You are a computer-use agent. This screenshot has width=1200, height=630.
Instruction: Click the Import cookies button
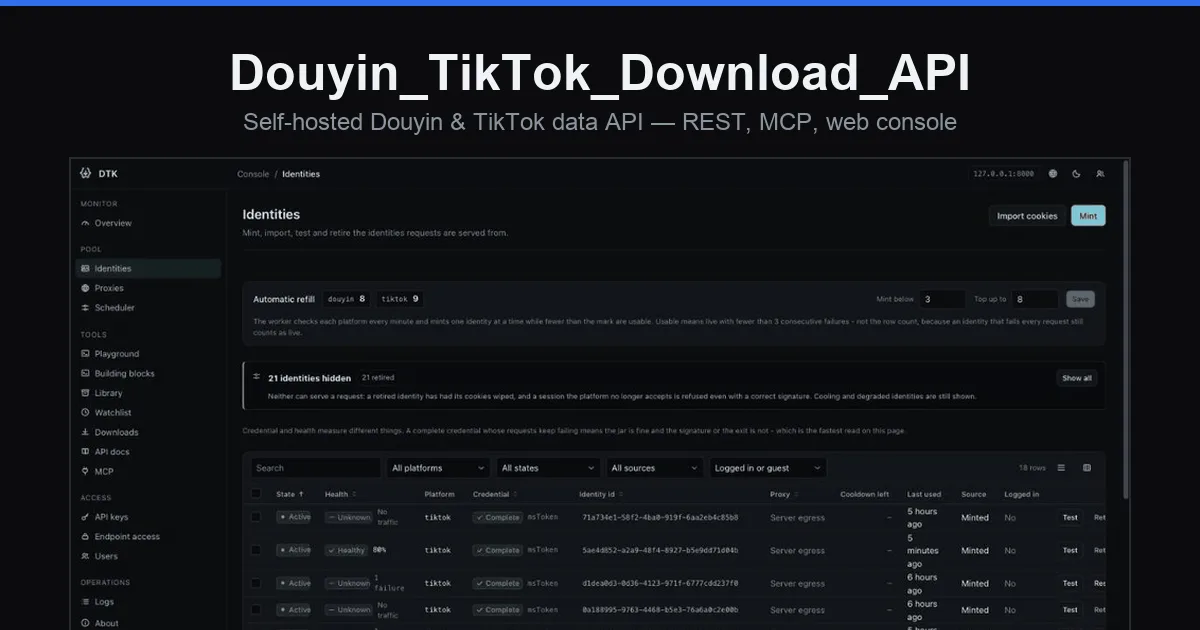(x=1027, y=216)
